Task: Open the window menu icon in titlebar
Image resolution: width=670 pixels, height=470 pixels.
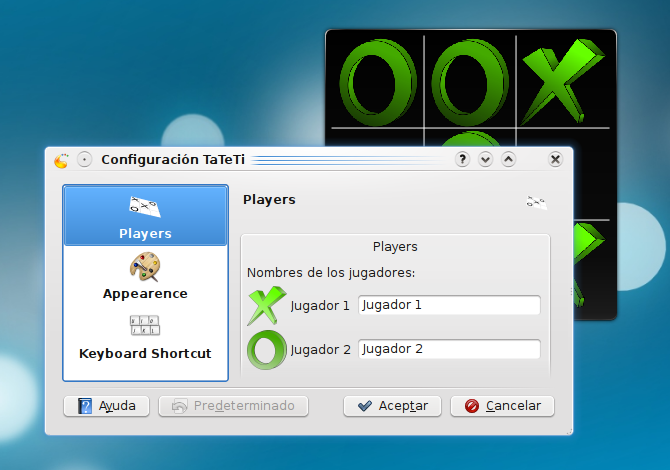Action: (x=62, y=161)
